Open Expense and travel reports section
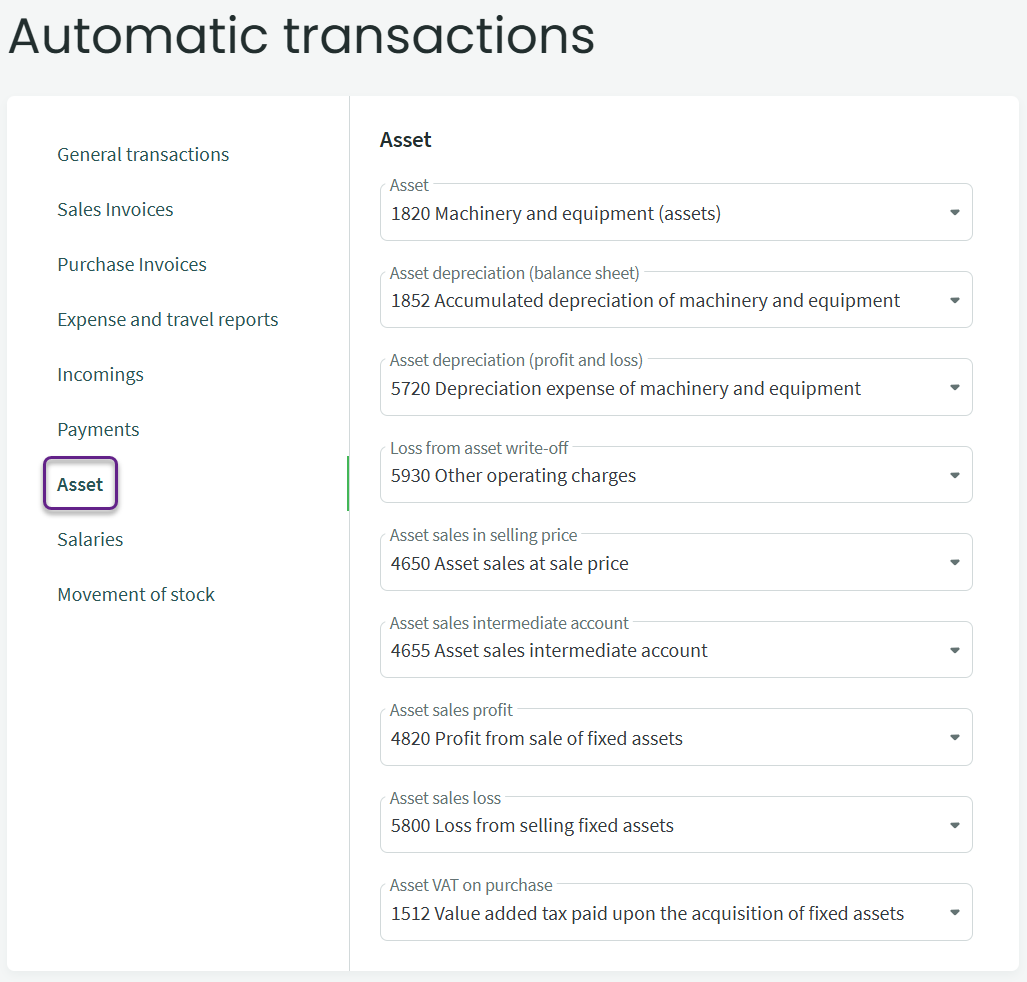The height and width of the screenshot is (982, 1027). 168,320
